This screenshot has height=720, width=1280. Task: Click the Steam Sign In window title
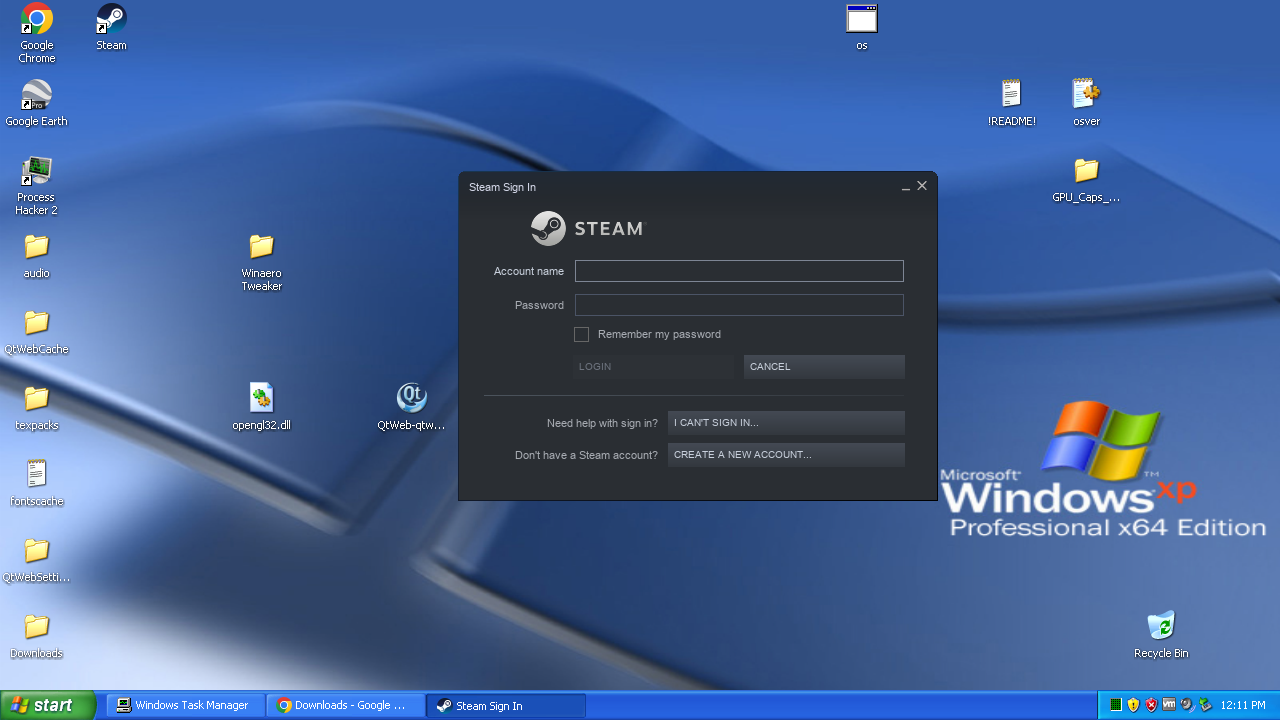[x=502, y=187]
